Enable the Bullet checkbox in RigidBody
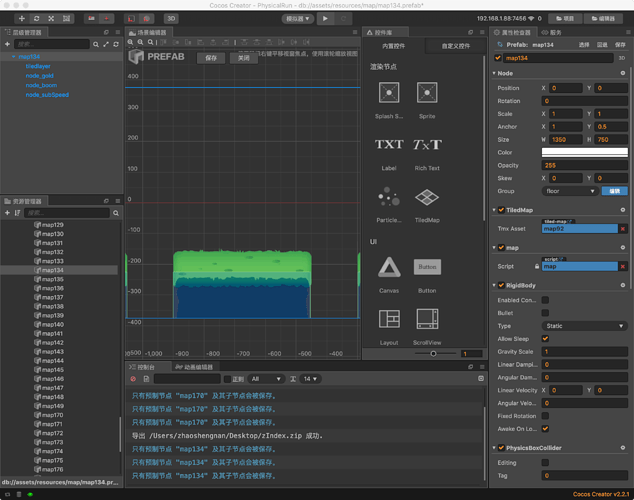Image resolution: width=634 pixels, height=500 pixels. point(545,313)
